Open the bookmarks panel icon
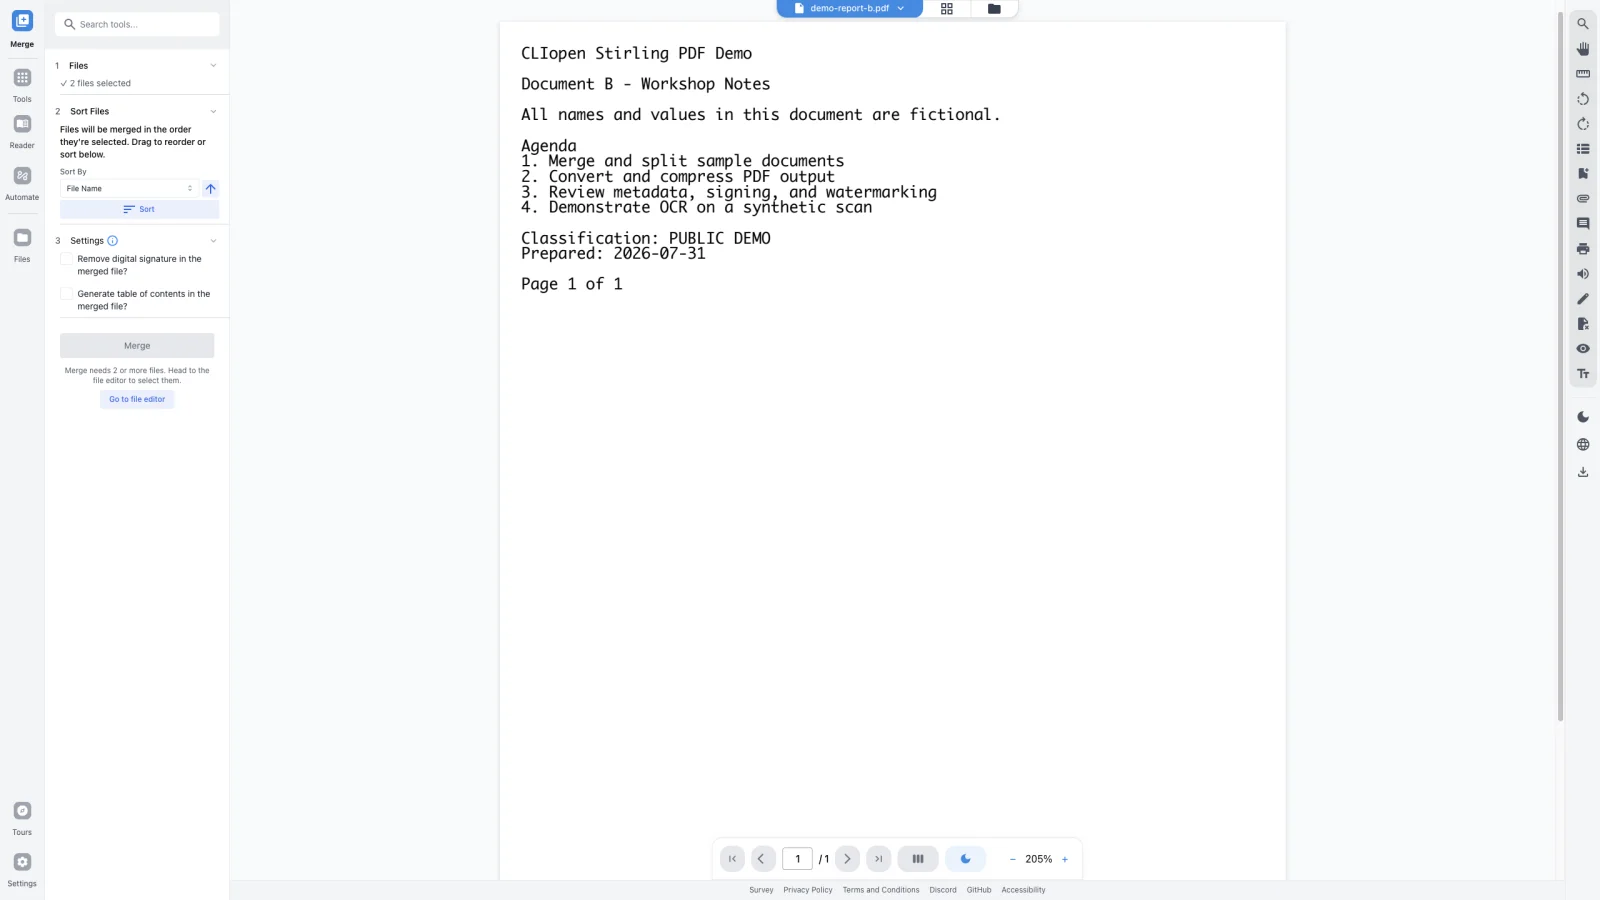The width and height of the screenshot is (1600, 900). click(1583, 174)
